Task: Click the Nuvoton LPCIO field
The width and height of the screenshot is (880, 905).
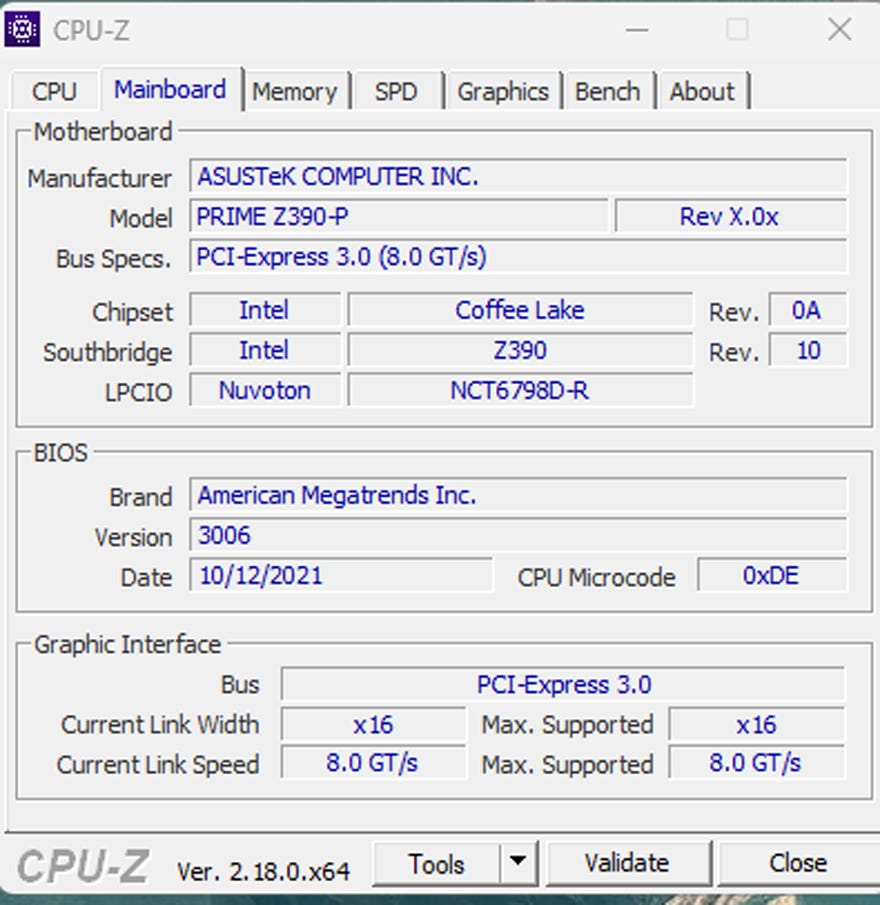Action: (265, 391)
